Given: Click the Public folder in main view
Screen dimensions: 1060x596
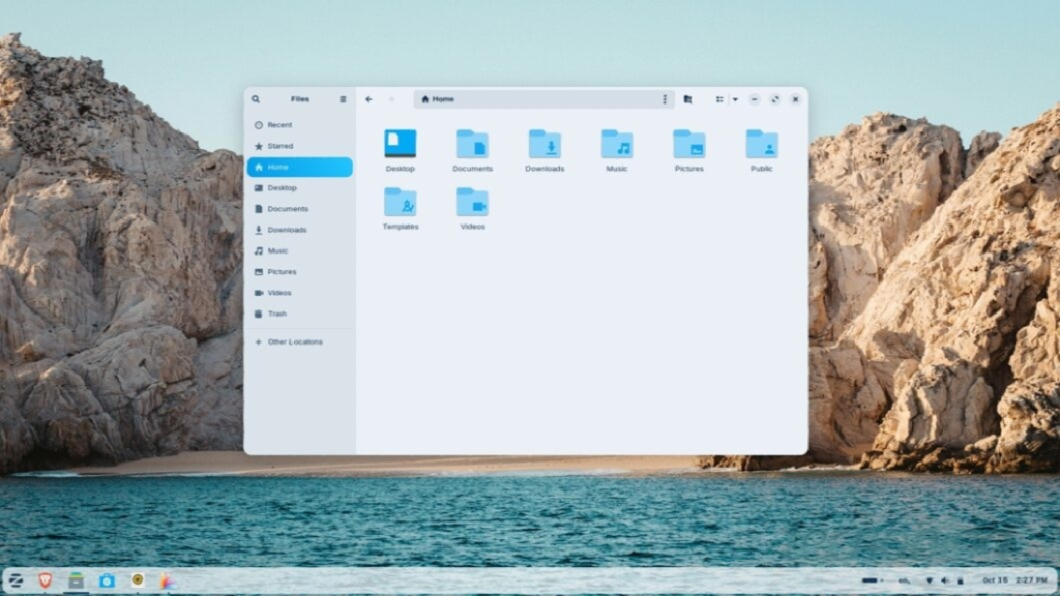Looking at the screenshot, I should [761, 145].
